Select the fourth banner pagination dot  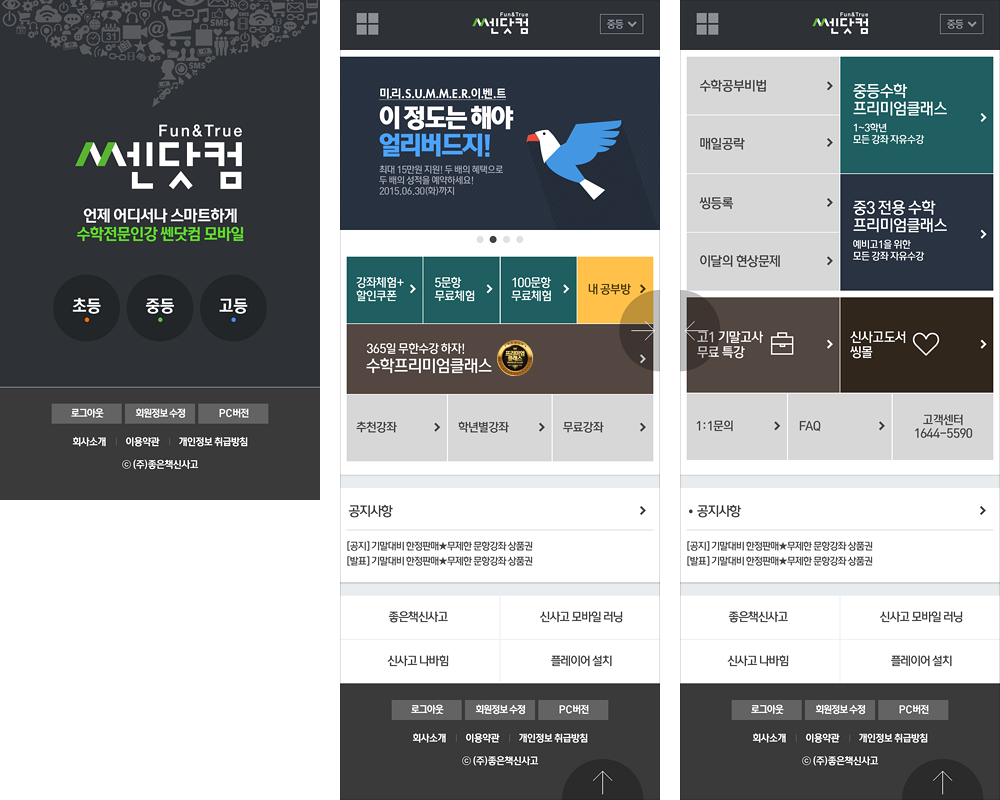[520, 239]
